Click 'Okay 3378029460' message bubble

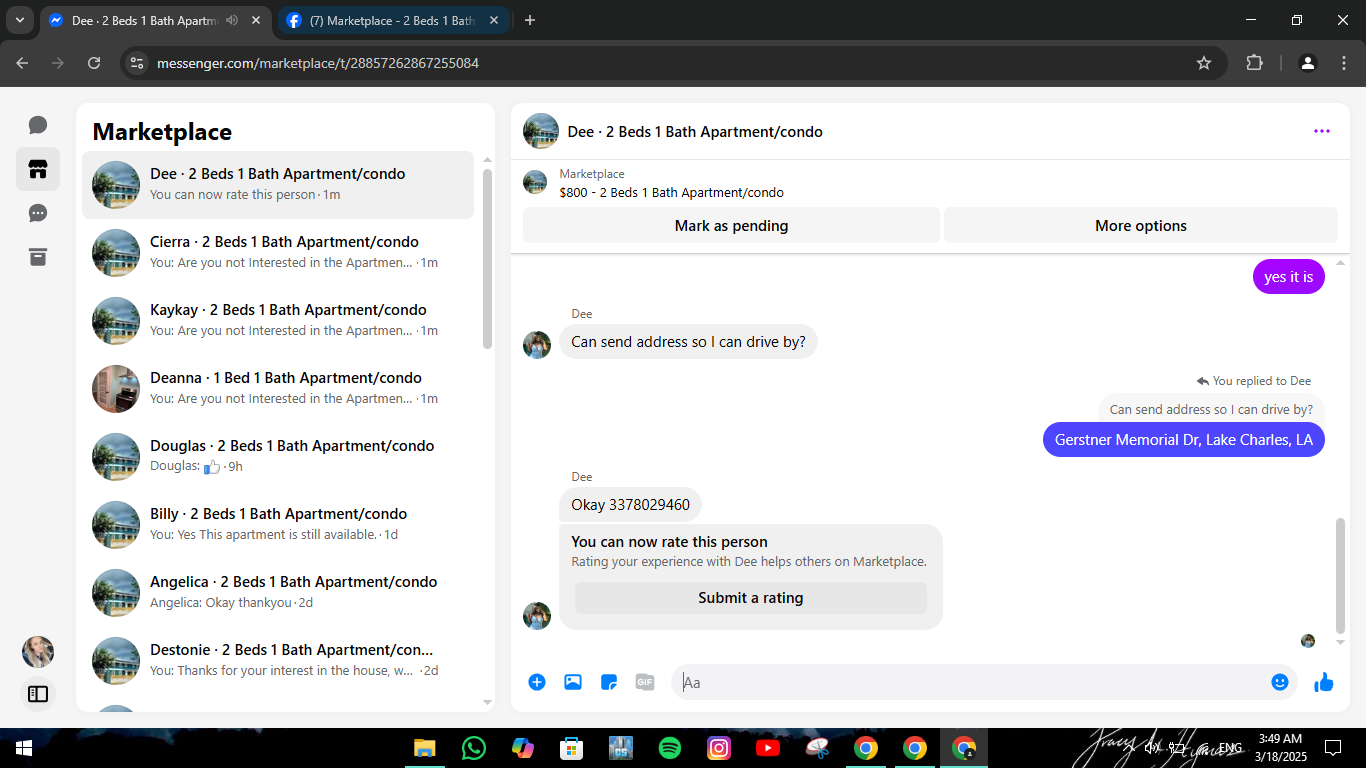pyautogui.click(x=630, y=505)
